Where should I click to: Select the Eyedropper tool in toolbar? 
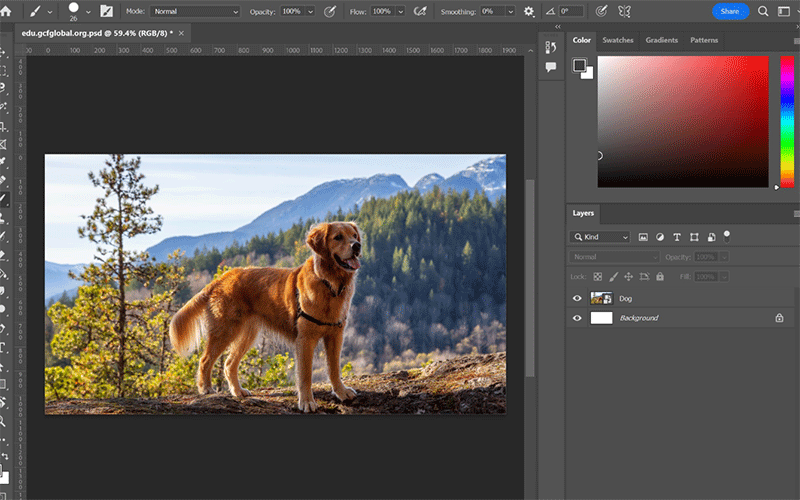3,162
